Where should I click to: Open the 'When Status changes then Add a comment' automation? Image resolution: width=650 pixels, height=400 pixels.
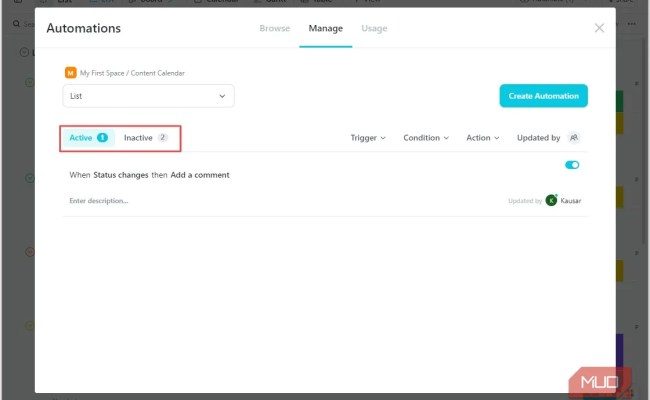pyautogui.click(x=149, y=175)
